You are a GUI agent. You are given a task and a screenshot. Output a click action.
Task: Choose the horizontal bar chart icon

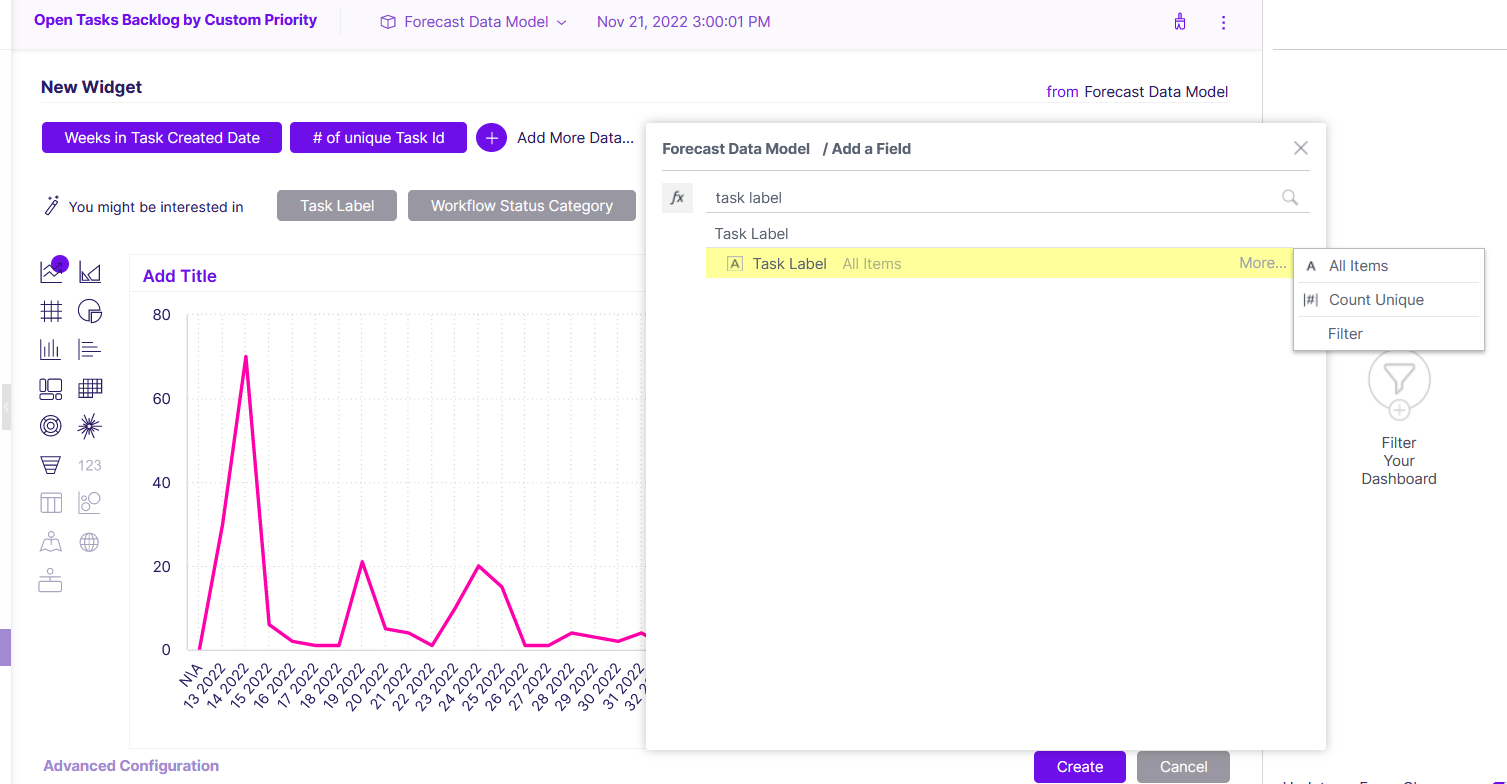(90, 349)
